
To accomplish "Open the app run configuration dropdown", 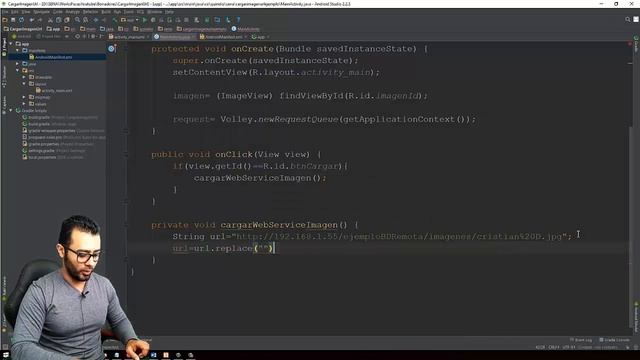I will pos(130,20).
